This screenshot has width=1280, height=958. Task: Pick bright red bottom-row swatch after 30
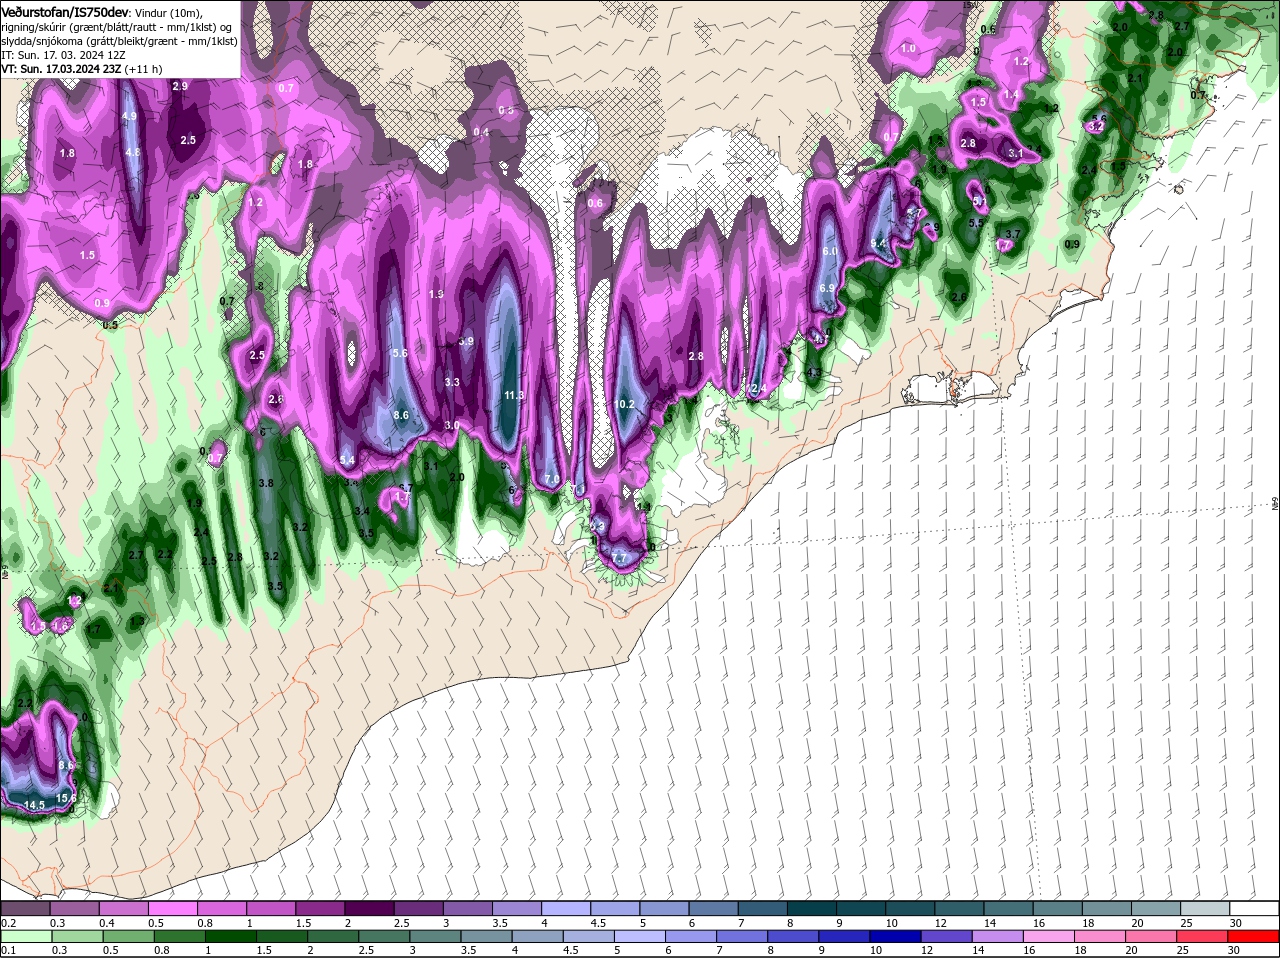click(1255, 936)
